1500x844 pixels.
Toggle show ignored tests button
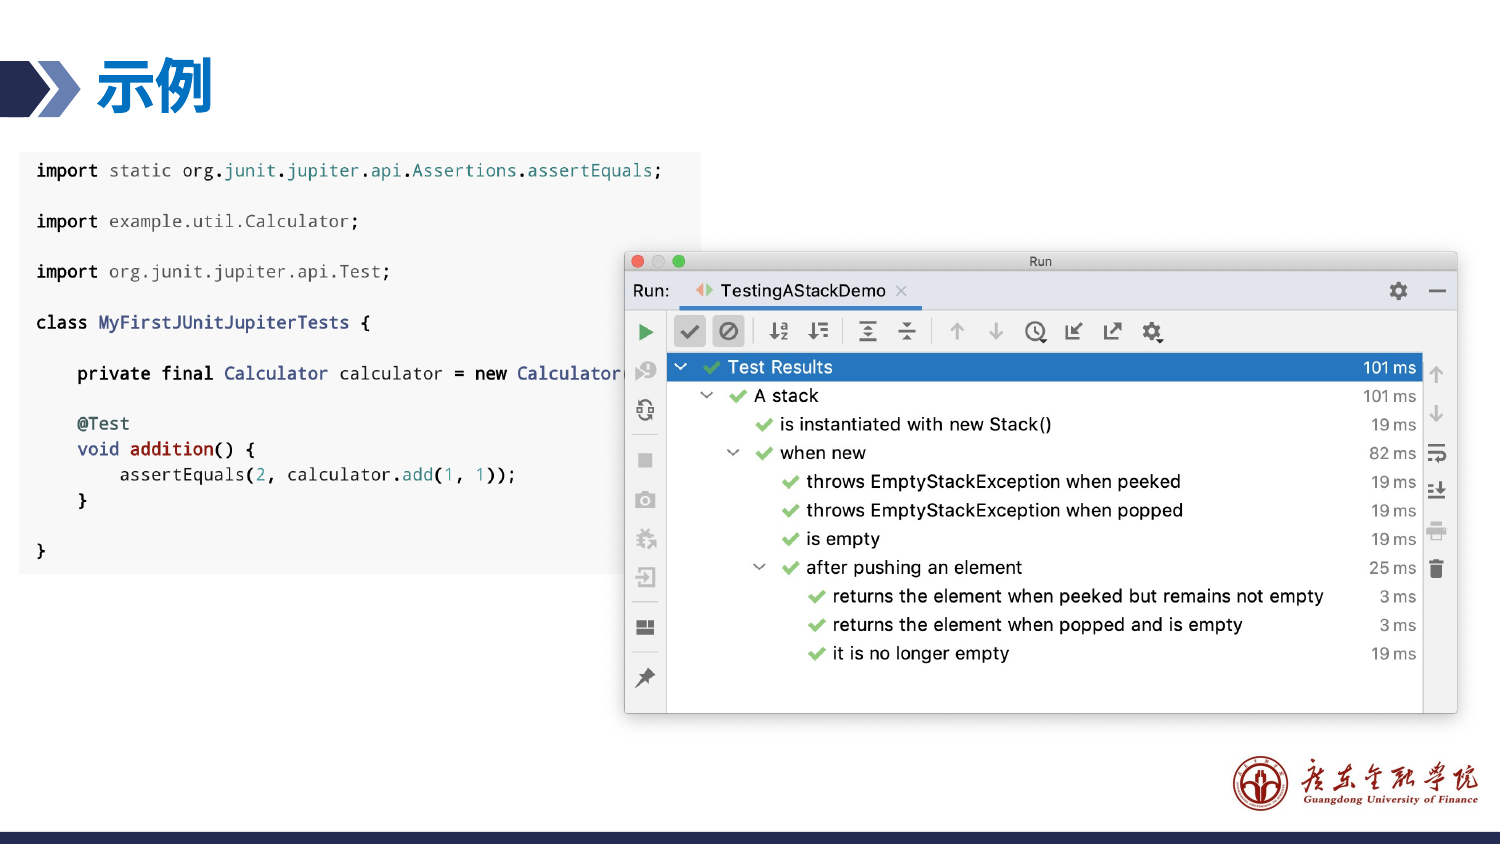729,331
